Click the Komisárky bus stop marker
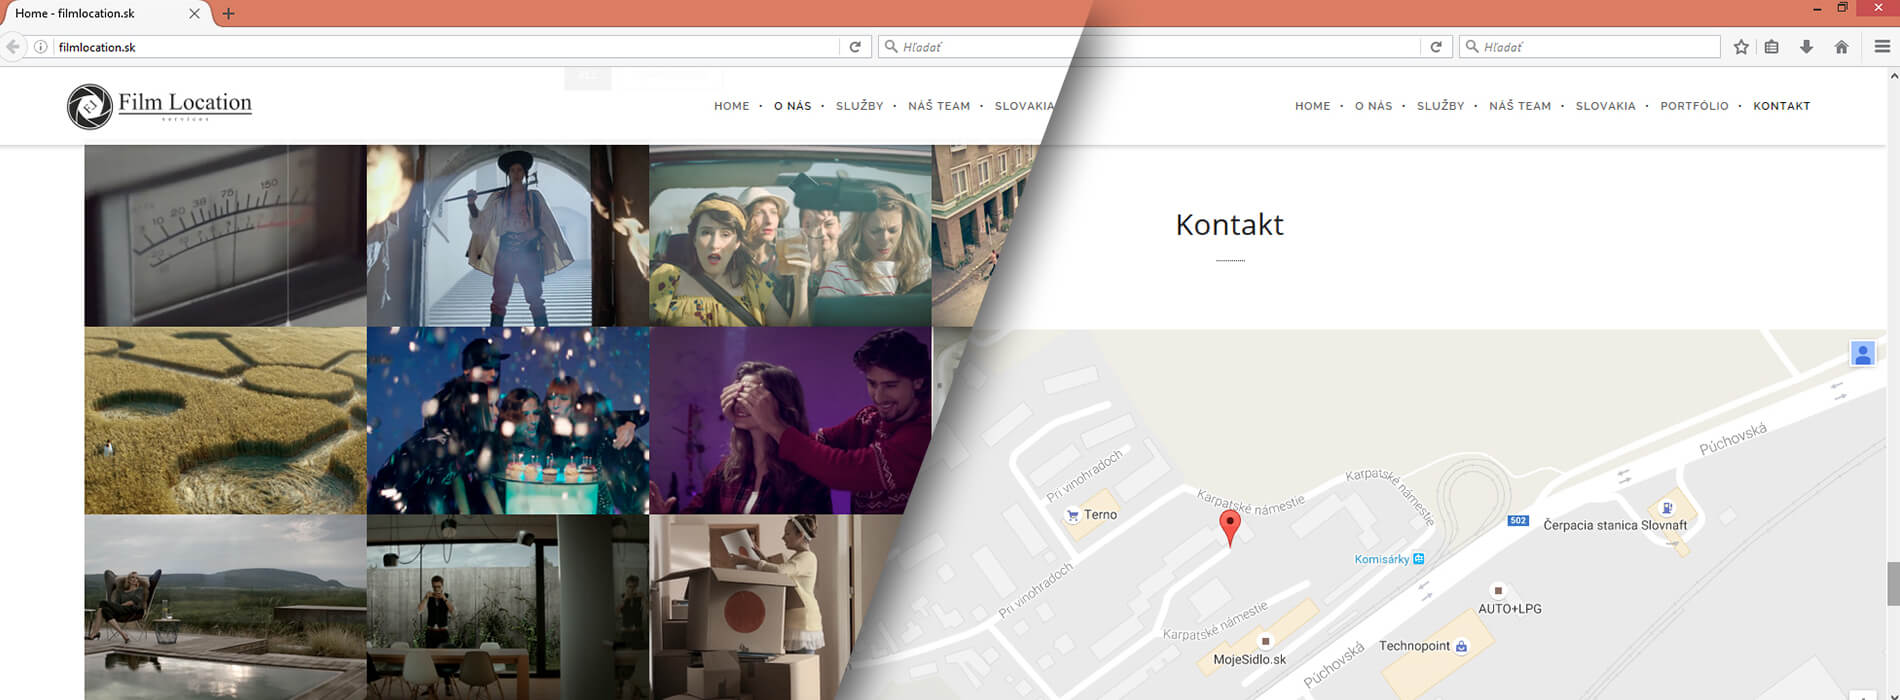 (1418, 559)
